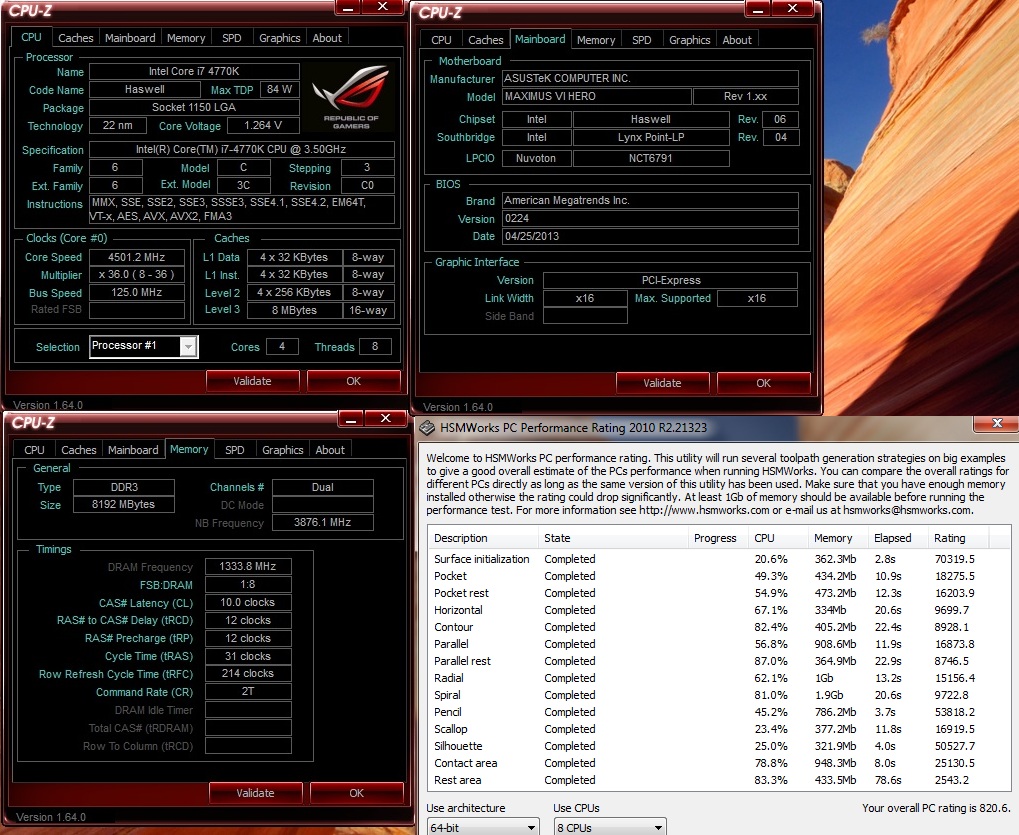The image size is (1019, 835).
Task: Switch to CPU tab in Memory CPU-Z window
Action: pyautogui.click(x=34, y=450)
